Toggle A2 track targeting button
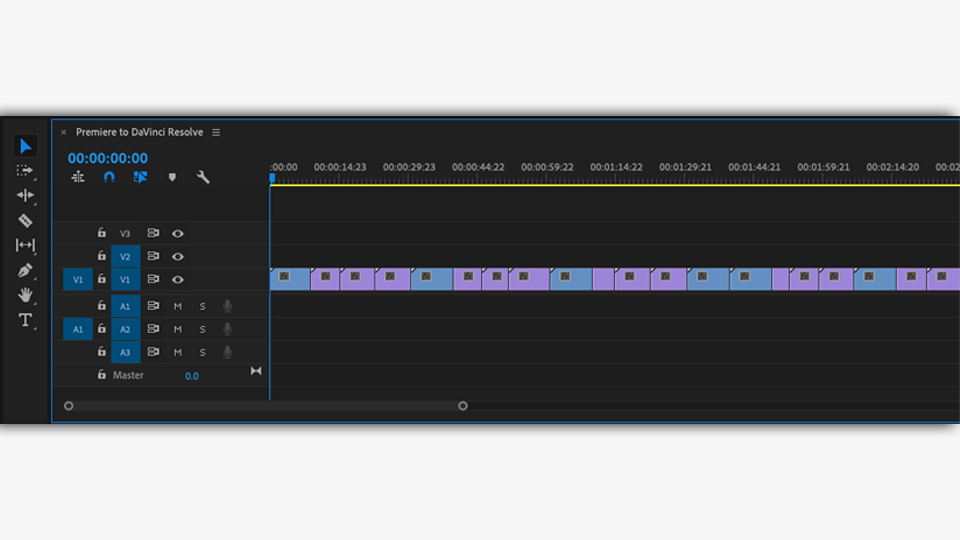Screen dimensions: 960x540 (x=125, y=329)
